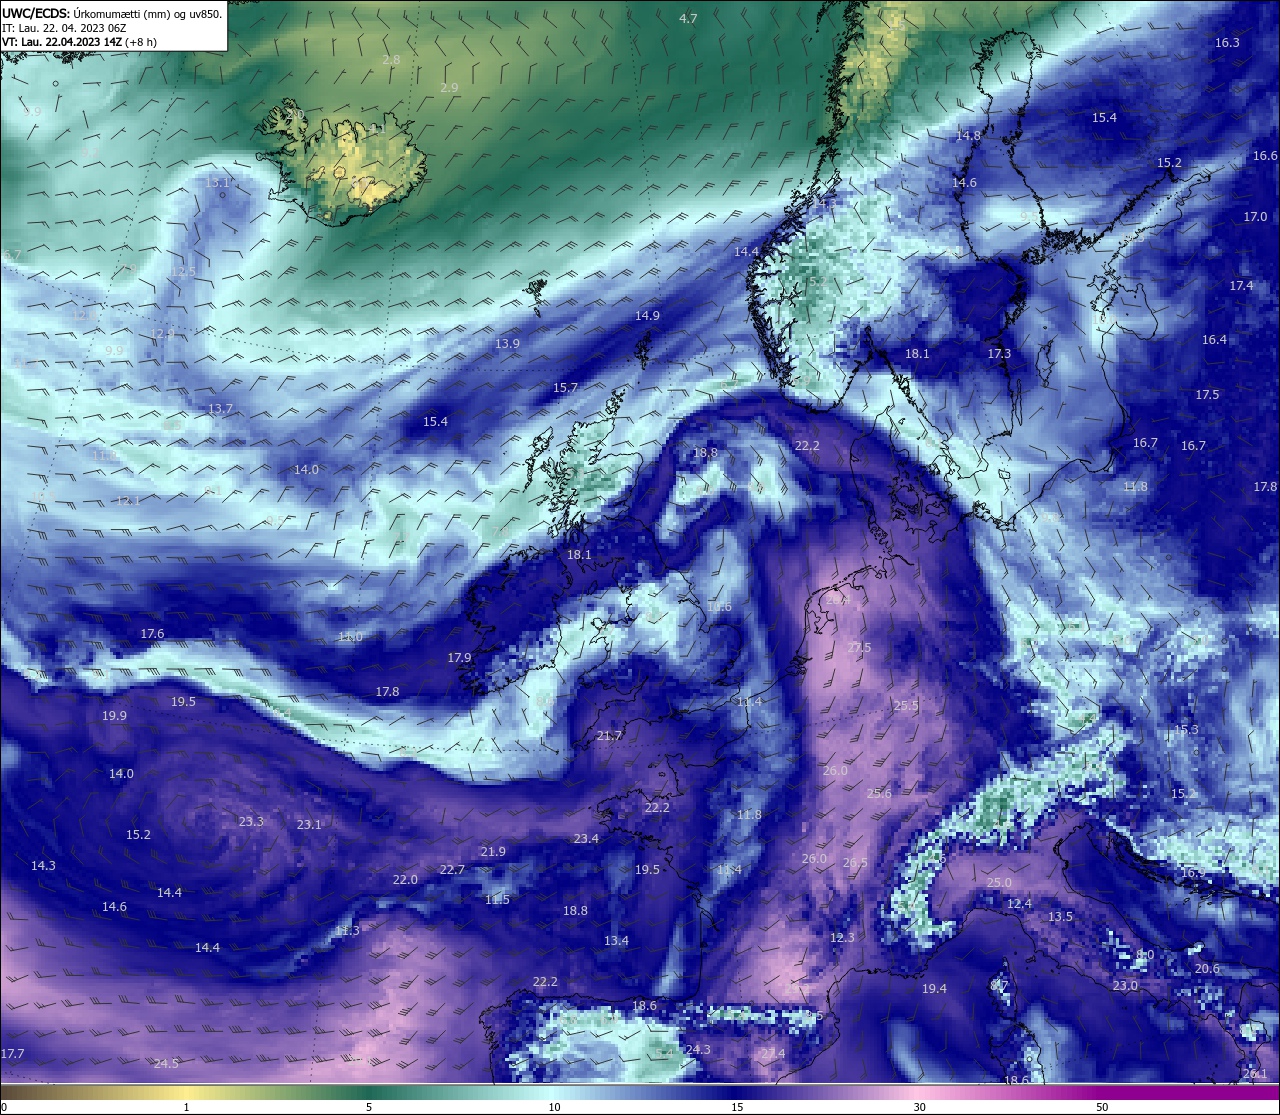Click the 23.4 value label

pos(586,839)
